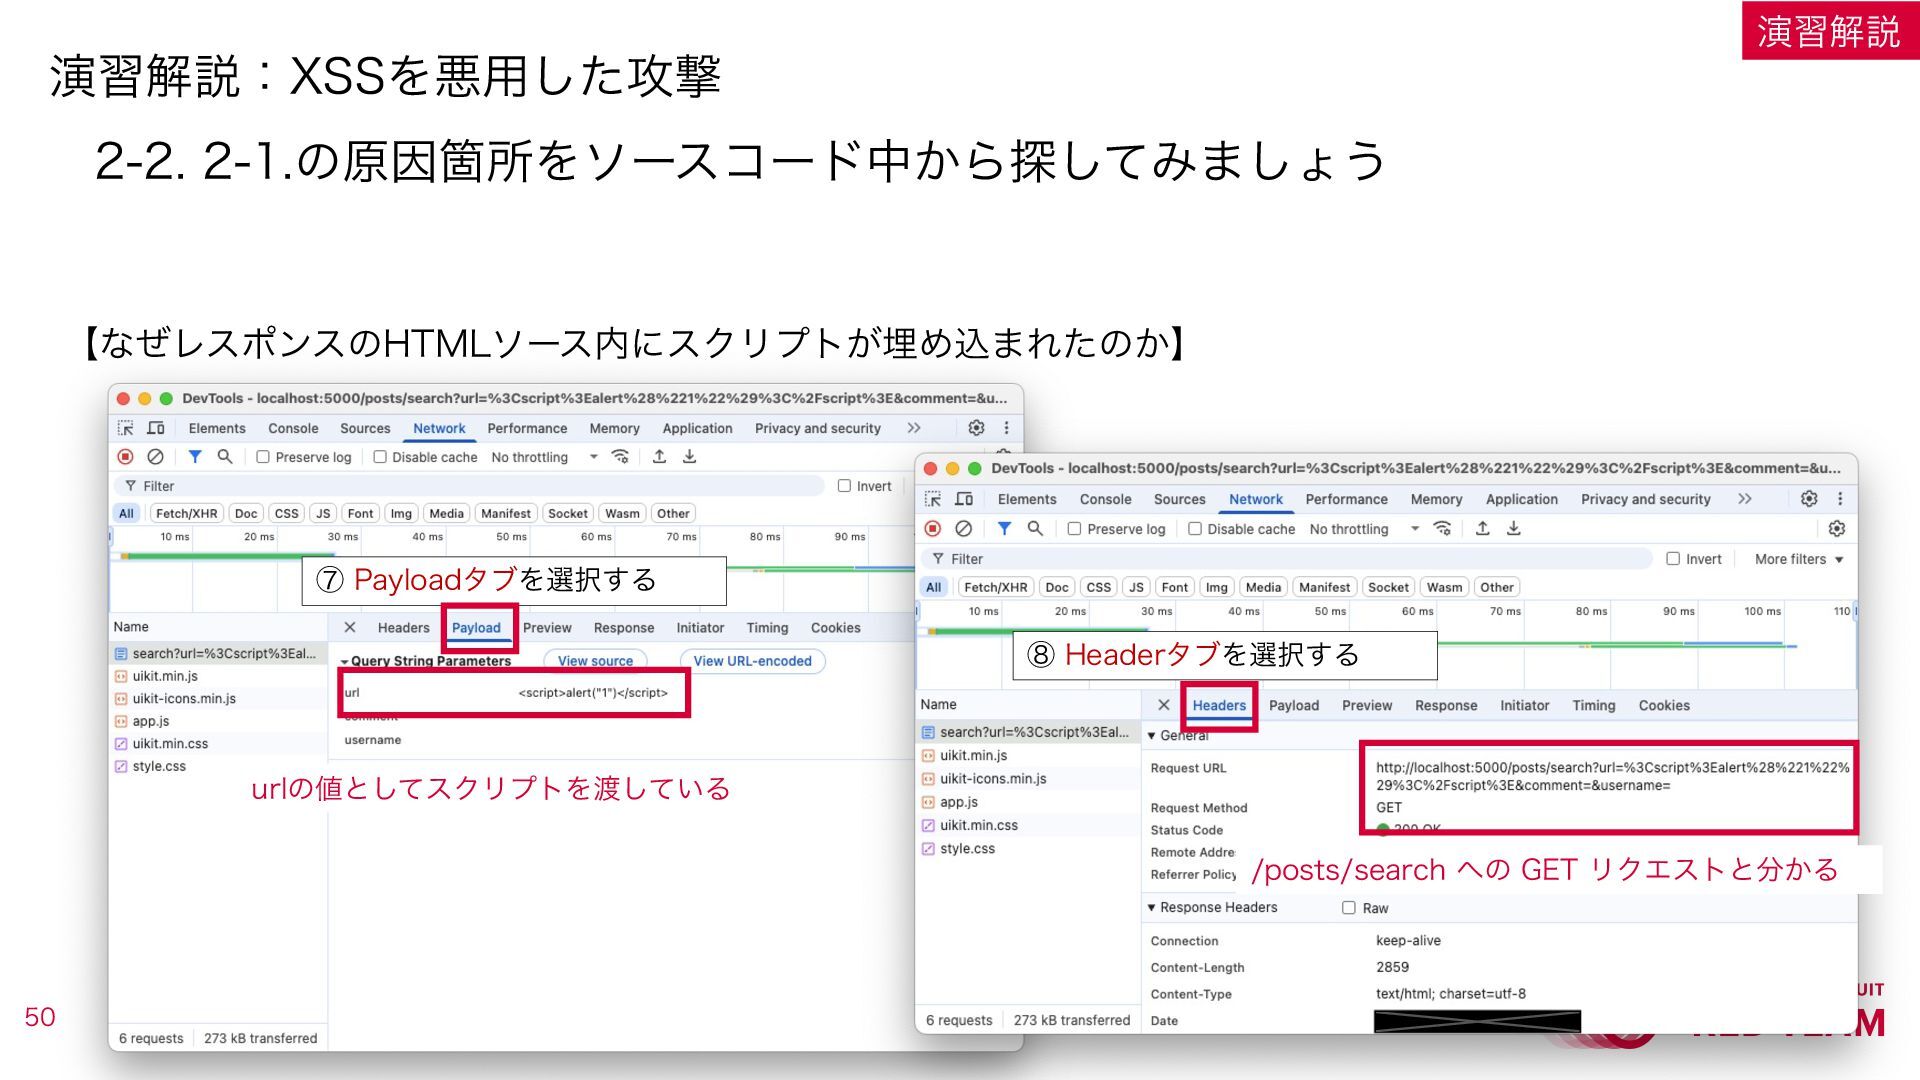This screenshot has width=1920, height=1080.
Task: Open No throttling dropdown in right DevTools
Action: [1364, 529]
